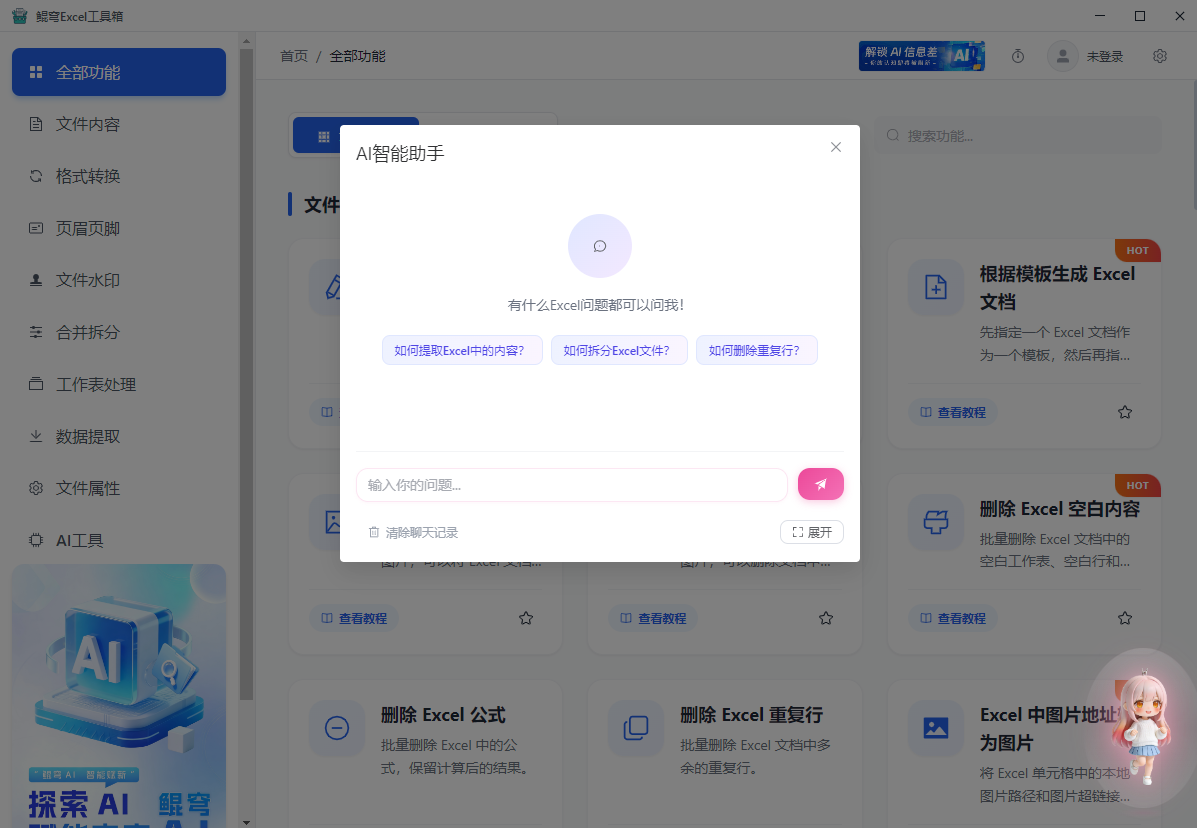Star the 删除 Excel 空白内容 card
This screenshot has height=828, width=1197.
(x=1124, y=618)
